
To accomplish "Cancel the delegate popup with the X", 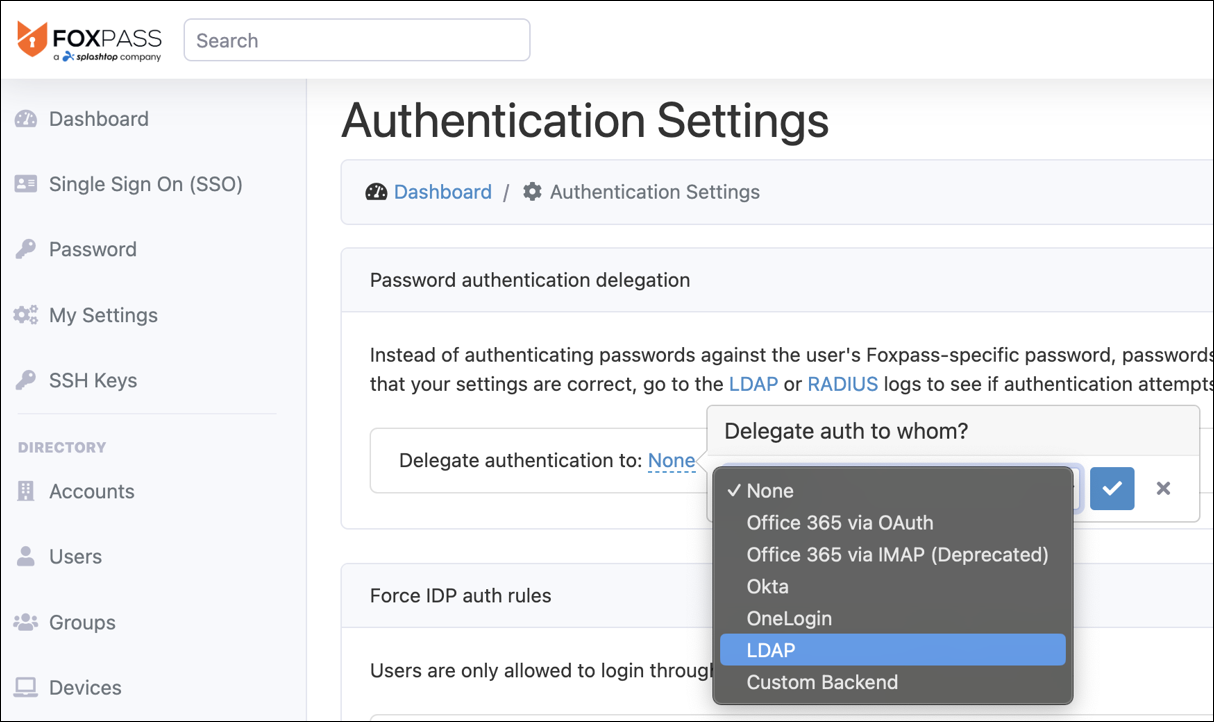I will (x=1163, y=488).
